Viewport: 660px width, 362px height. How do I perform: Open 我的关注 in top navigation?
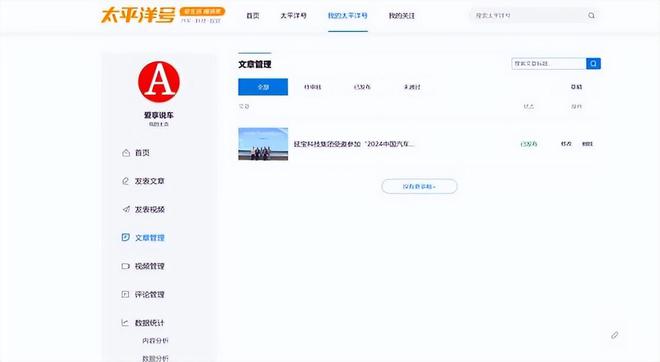402,16
